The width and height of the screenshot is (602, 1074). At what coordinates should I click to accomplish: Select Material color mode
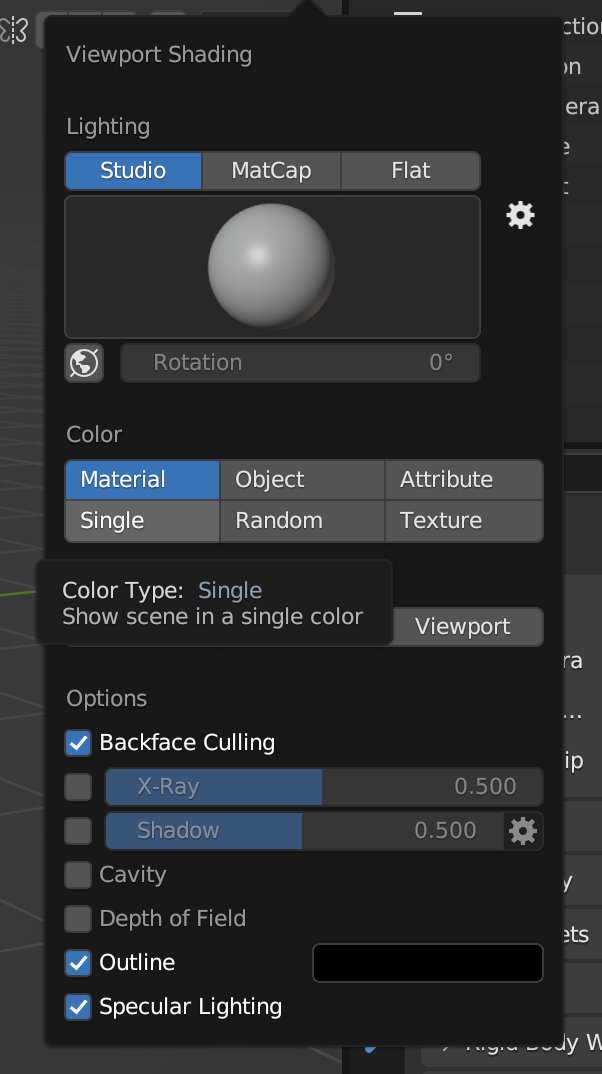(x=141, y=480)
